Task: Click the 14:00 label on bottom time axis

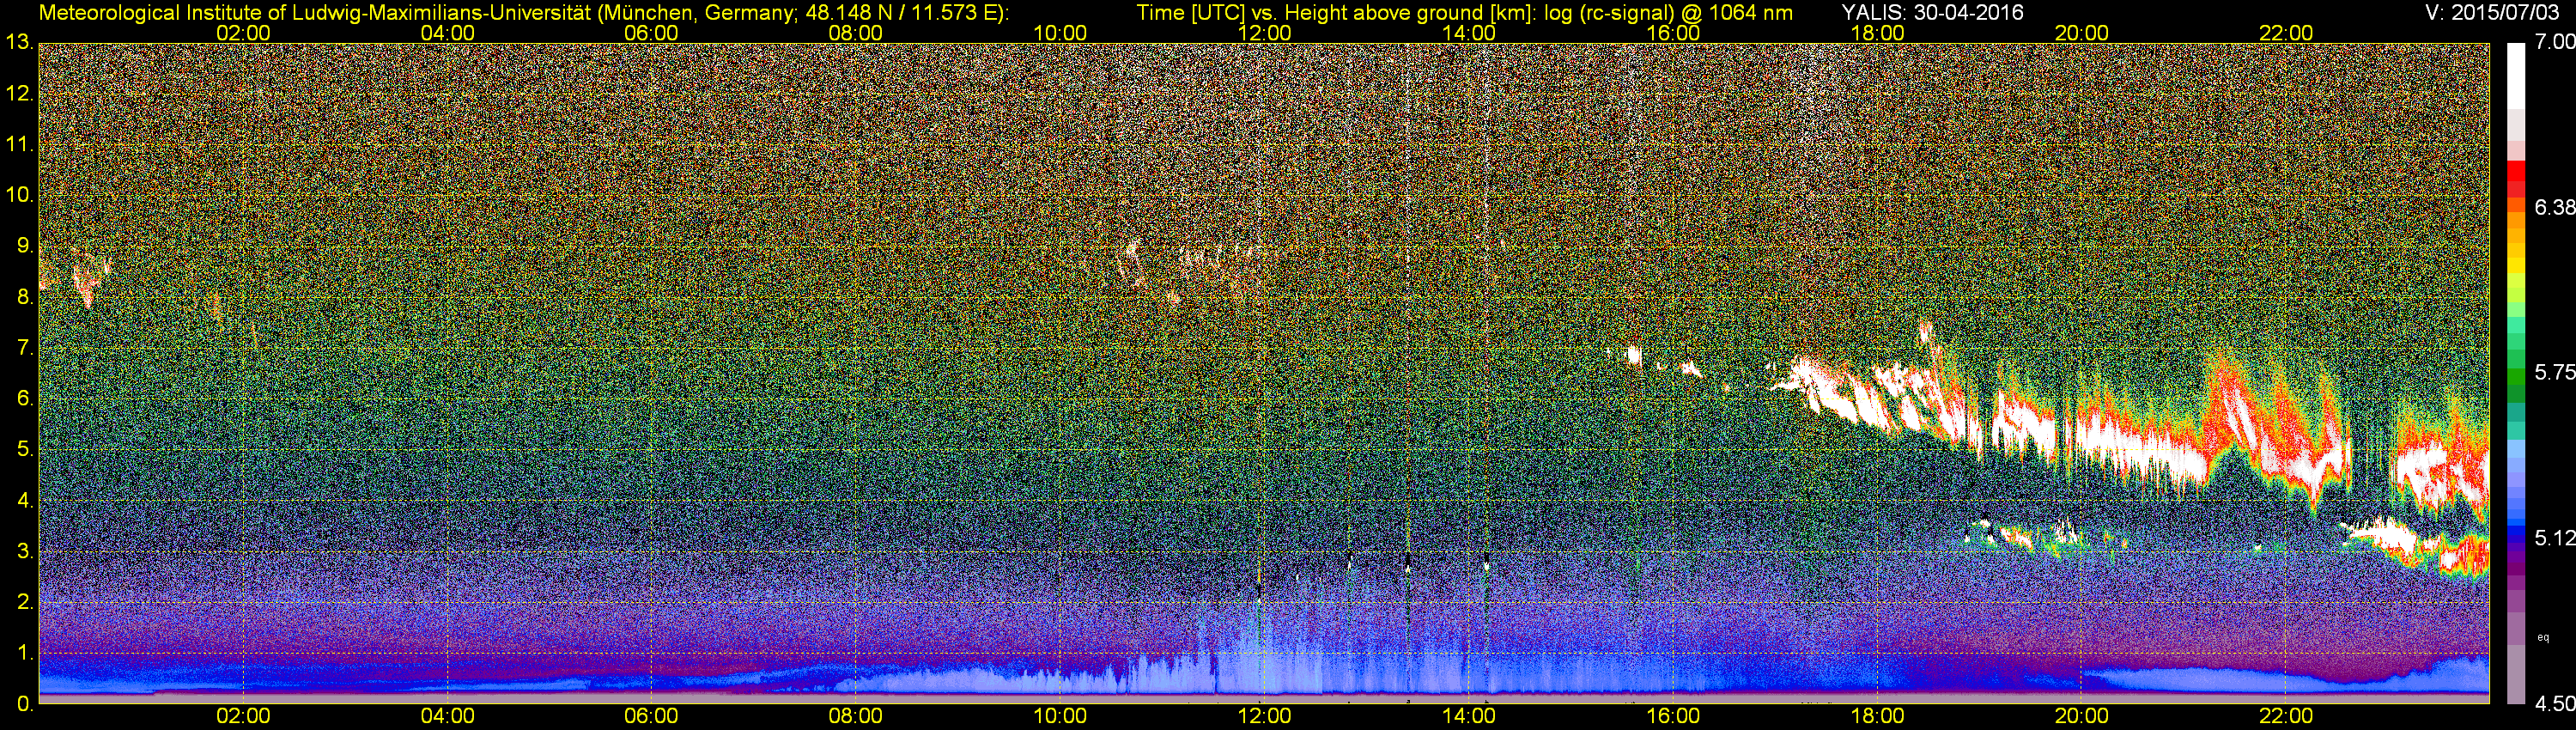Action: (1469, 716)
